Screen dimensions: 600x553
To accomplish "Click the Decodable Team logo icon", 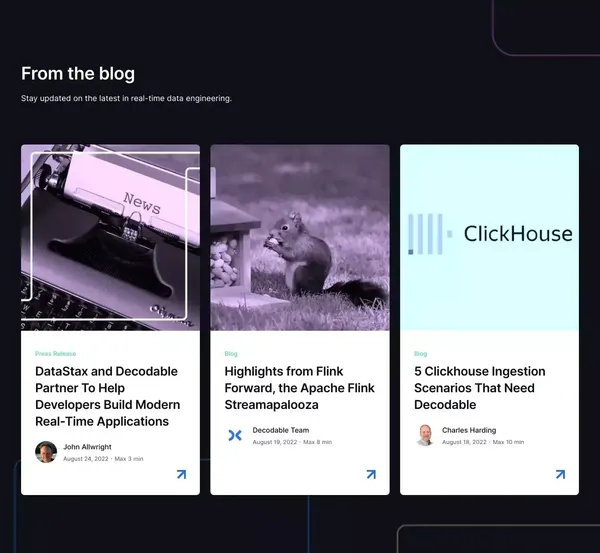I will (x=235, y=435).
